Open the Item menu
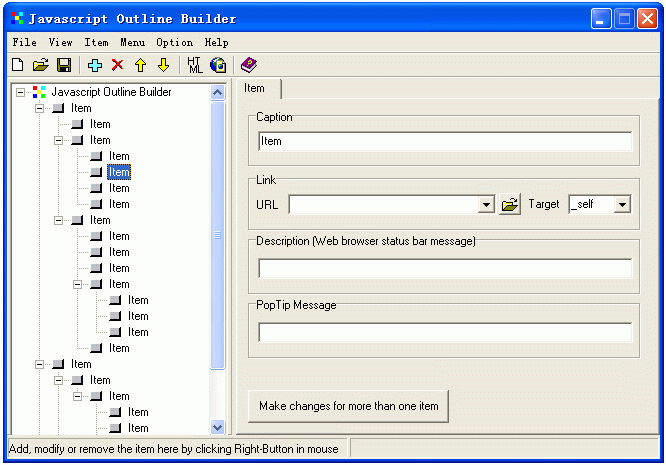The width and height of the screenshot is (666, 465). click(x=96, y=42)
